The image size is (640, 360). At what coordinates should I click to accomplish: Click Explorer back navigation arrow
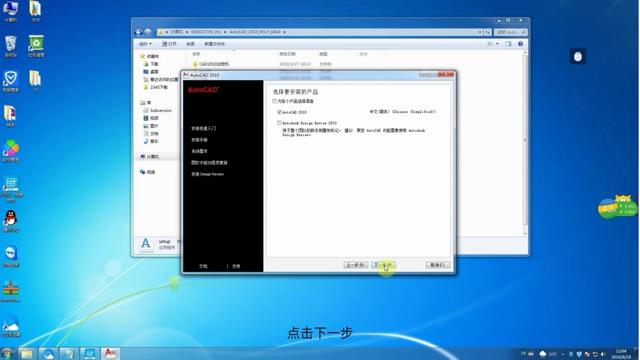coord(139,32)
